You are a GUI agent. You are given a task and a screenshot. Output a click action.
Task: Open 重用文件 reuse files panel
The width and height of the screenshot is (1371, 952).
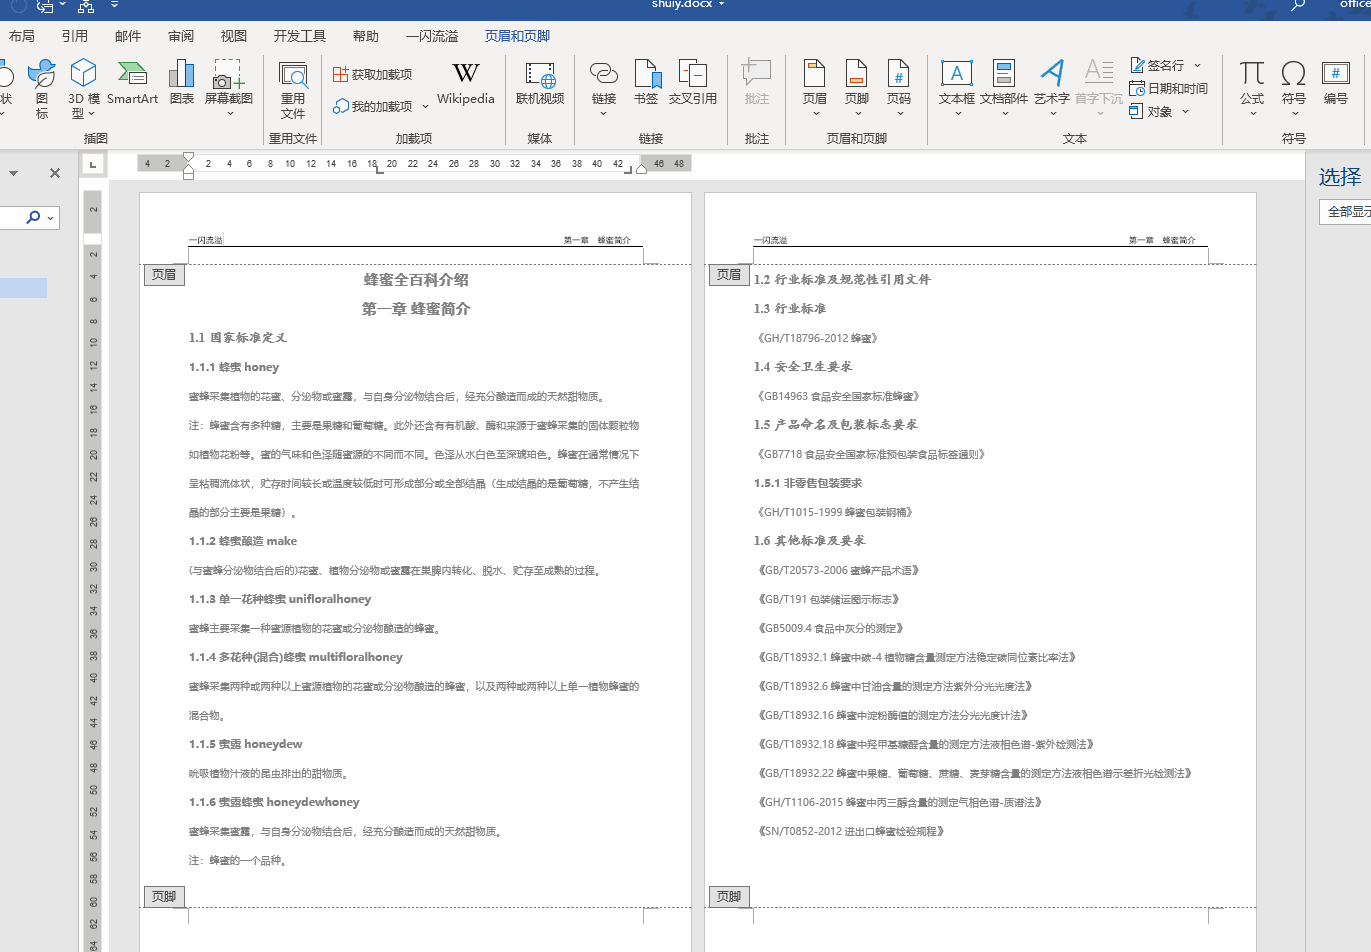pos(293,90)
